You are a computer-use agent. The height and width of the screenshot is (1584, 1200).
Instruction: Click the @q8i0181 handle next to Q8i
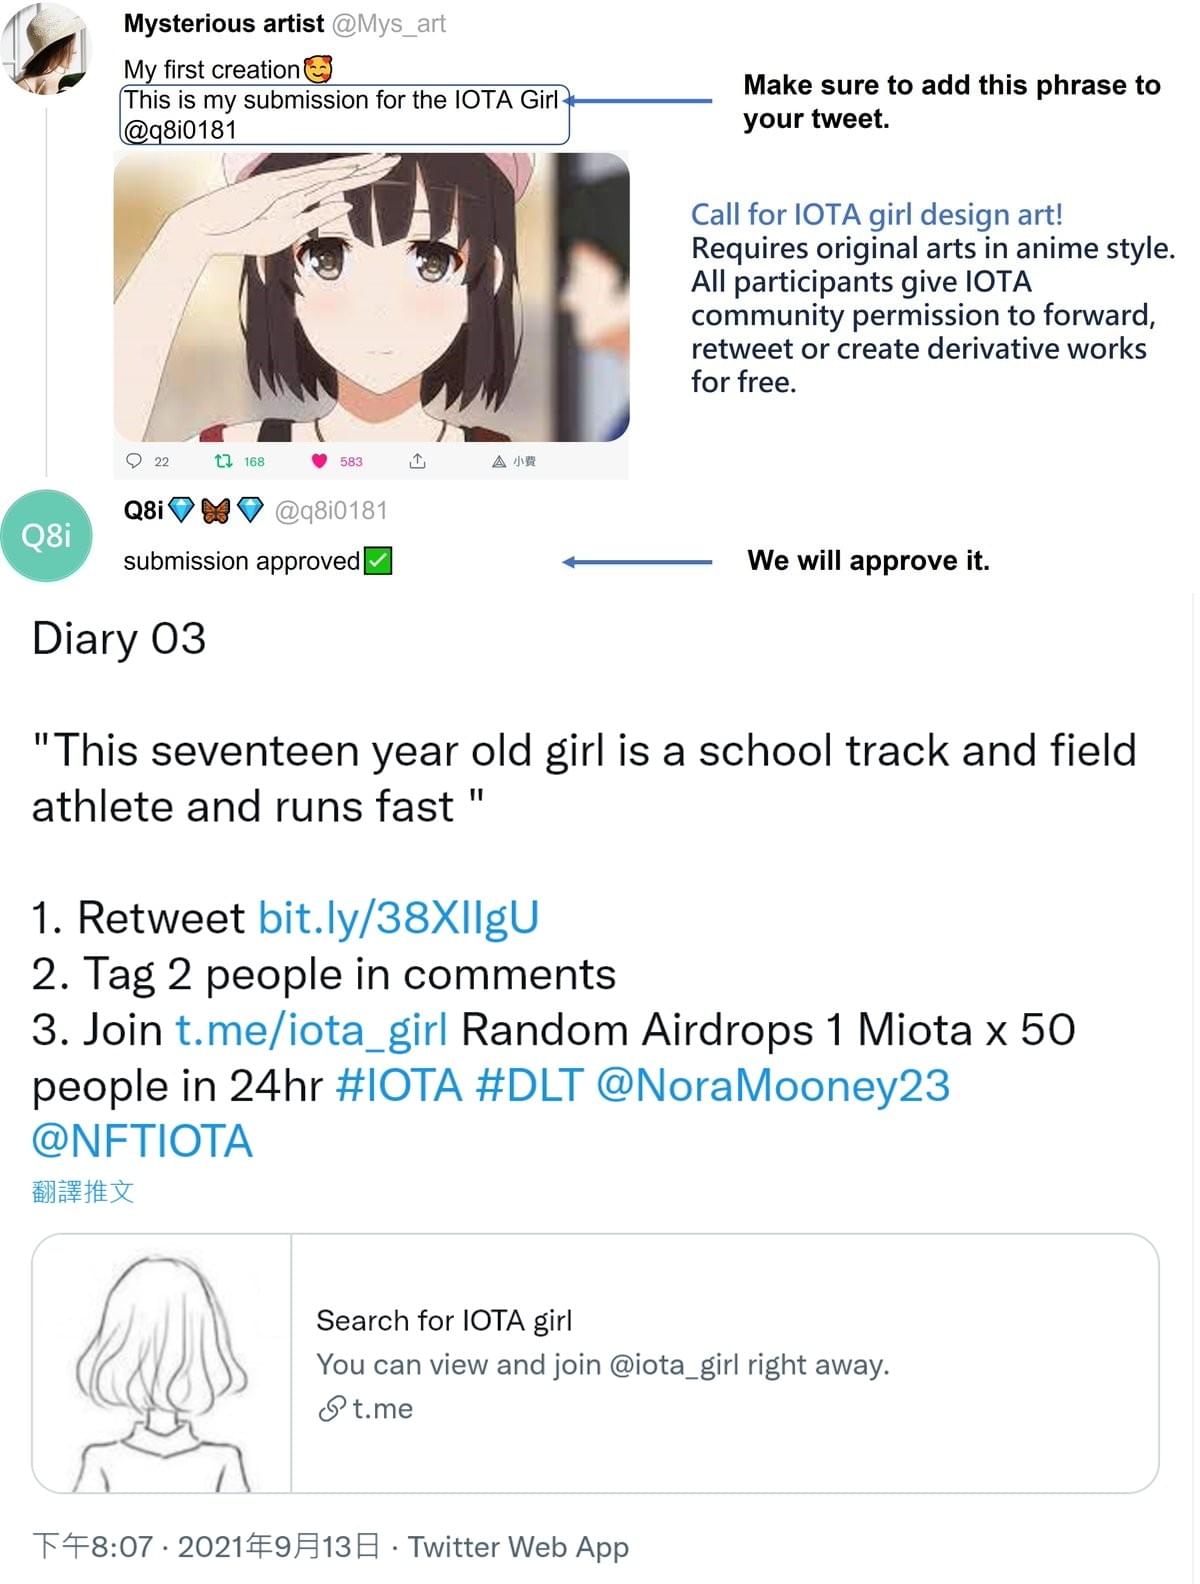point(331,511)
